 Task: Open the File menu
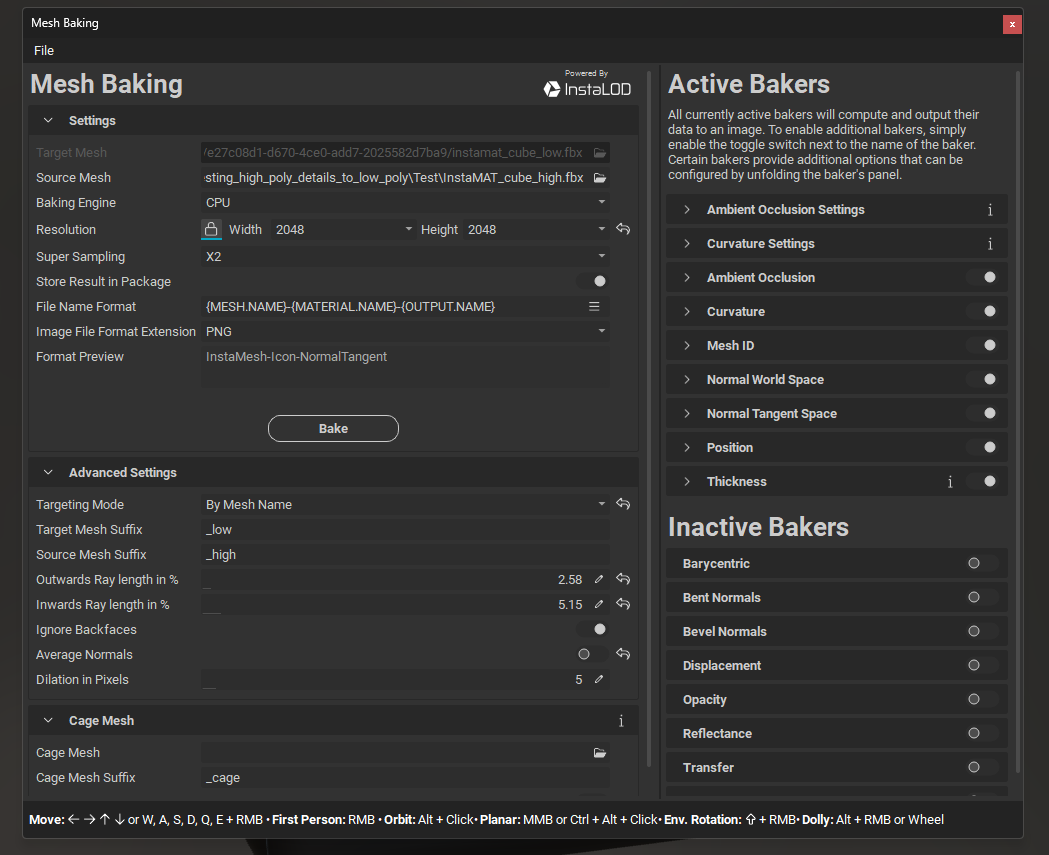pos(44,50)
